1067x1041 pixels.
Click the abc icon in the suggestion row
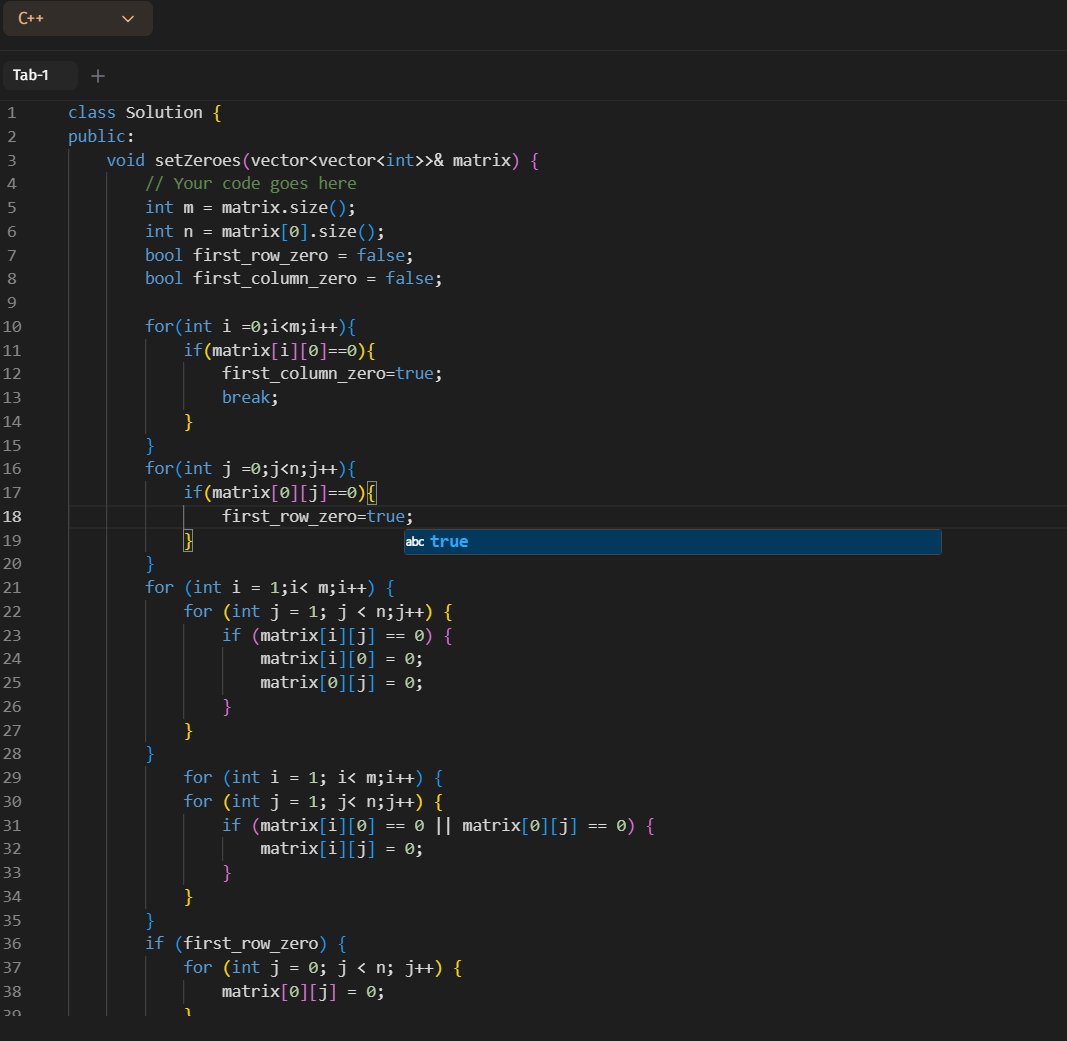pos(414,542)
